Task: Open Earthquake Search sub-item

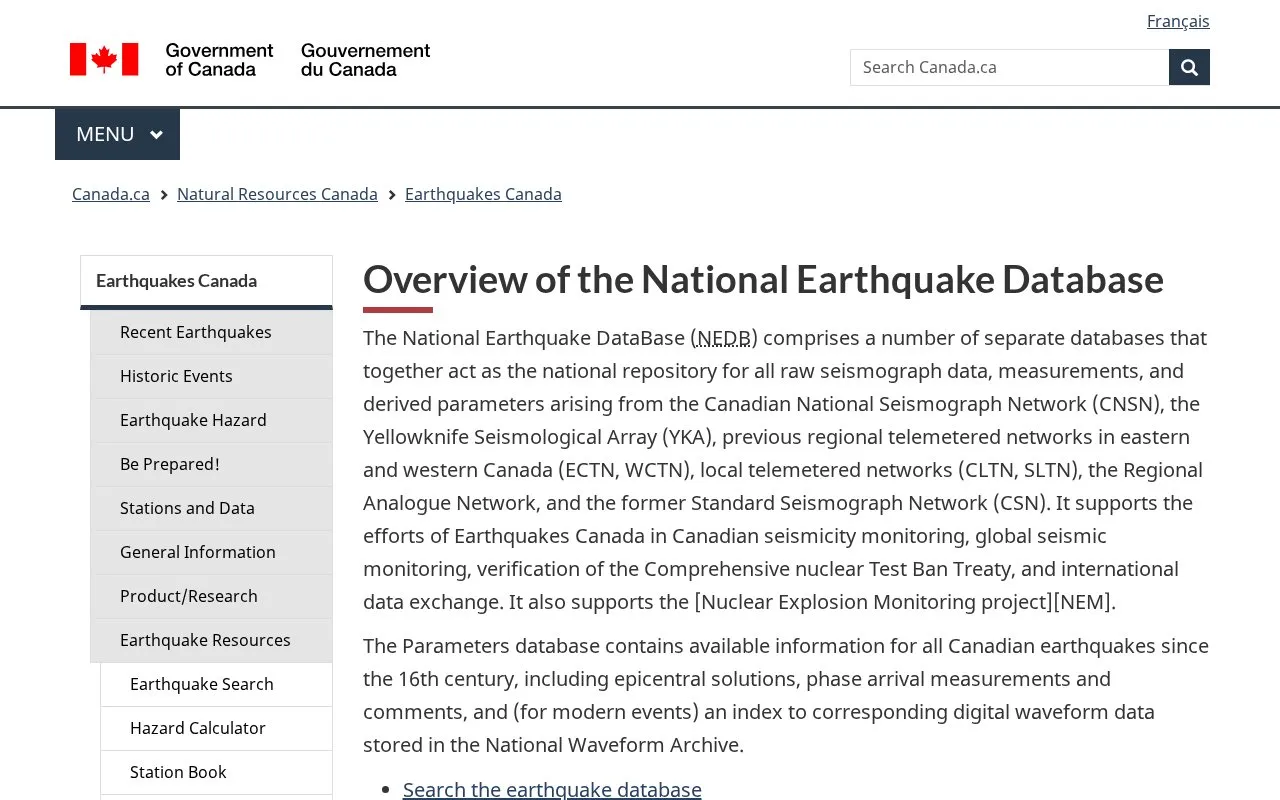Action: pos(216,684)
